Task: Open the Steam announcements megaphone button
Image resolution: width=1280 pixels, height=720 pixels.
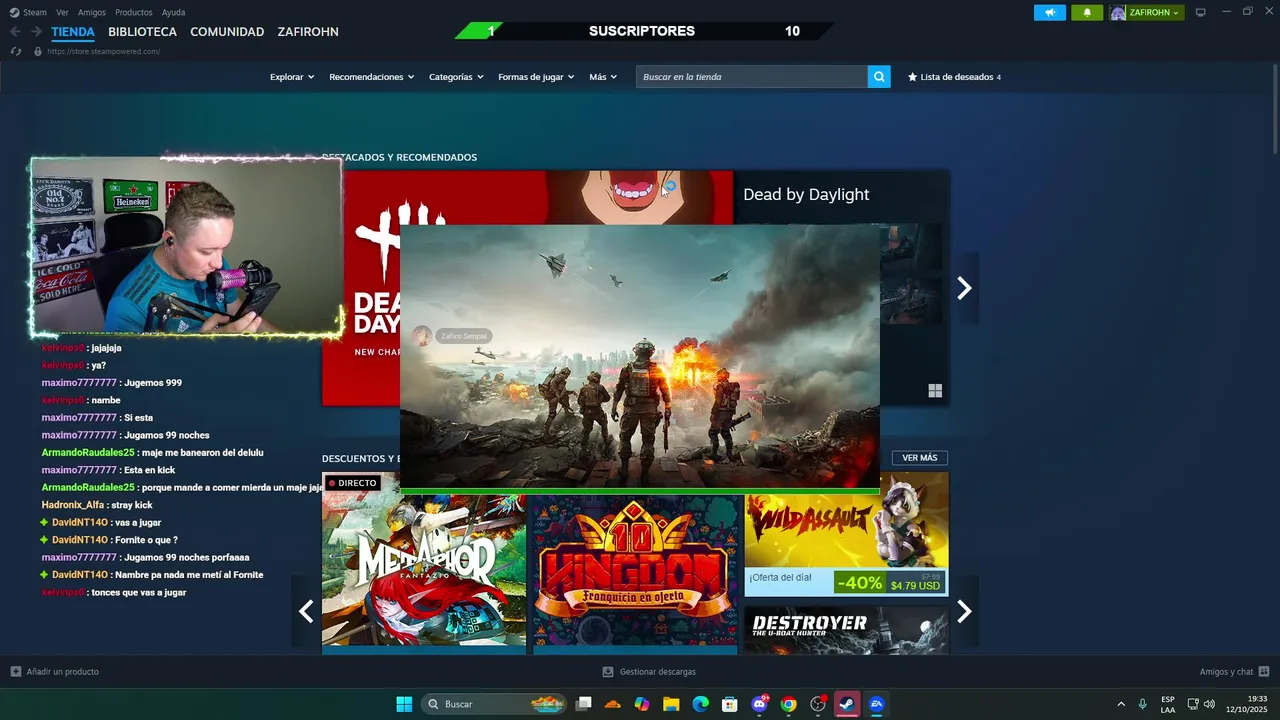Action: click(1049, 13)
